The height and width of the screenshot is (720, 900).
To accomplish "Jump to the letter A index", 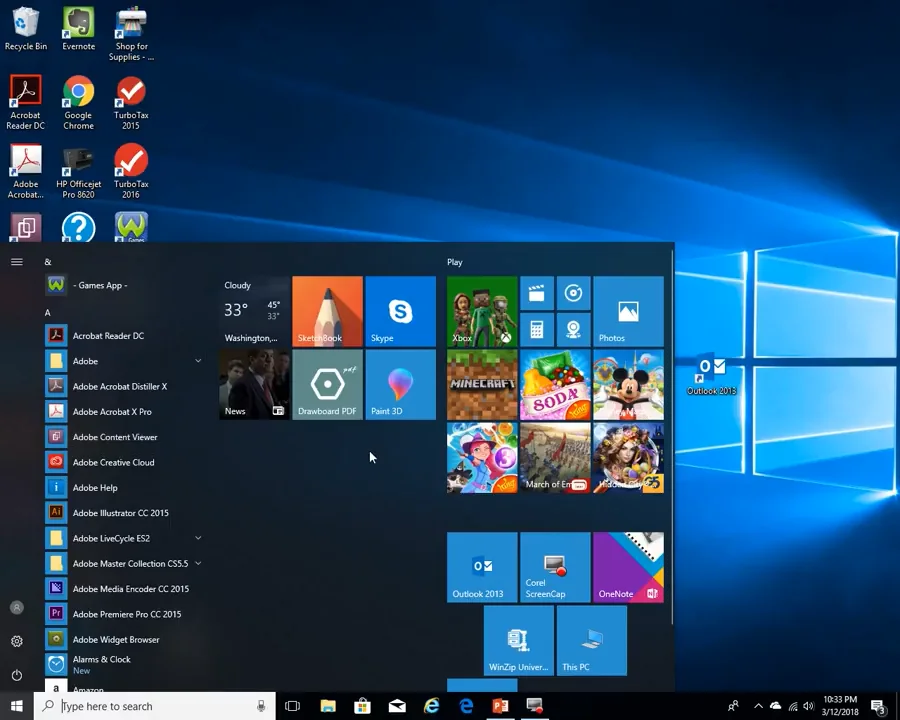I will 48,313.
